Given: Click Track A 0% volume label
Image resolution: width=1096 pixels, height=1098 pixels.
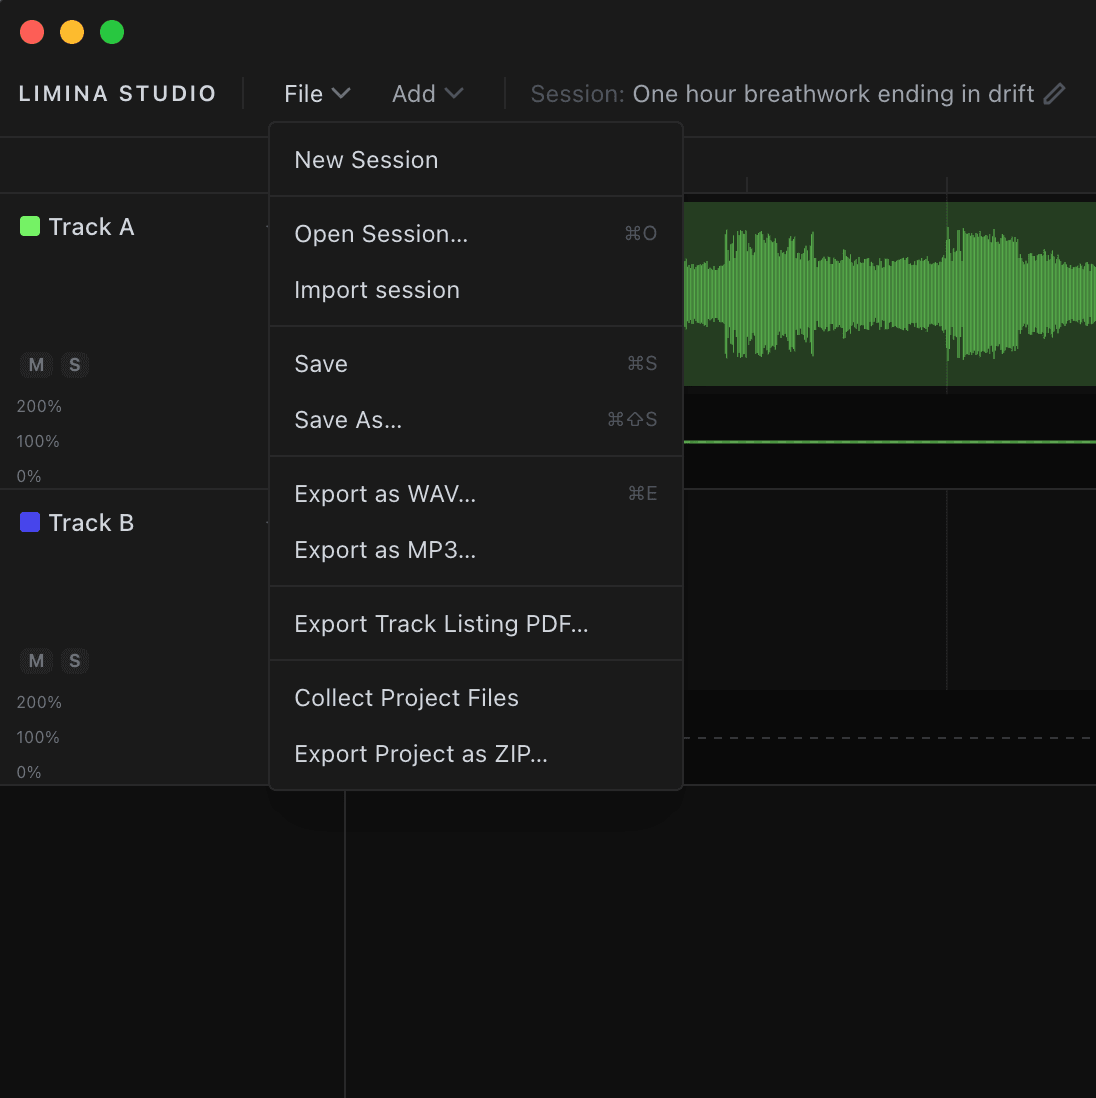Looking at the screenshot, I should (x=29, y=476).
